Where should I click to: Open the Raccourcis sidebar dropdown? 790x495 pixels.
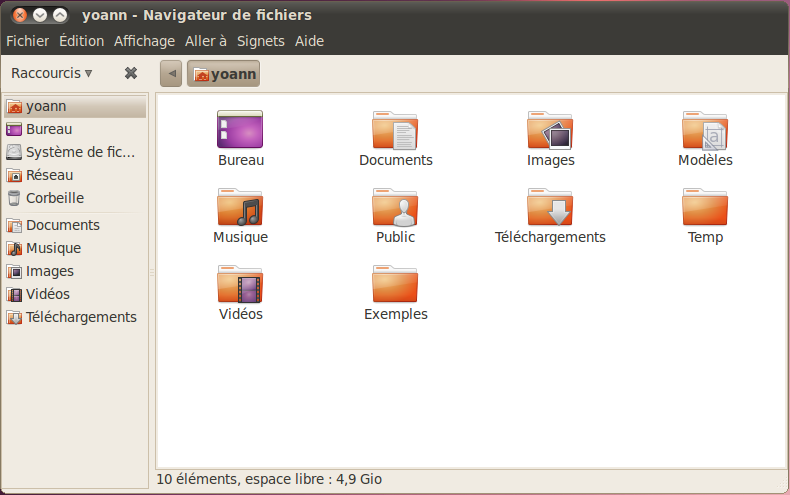[52, 74]
